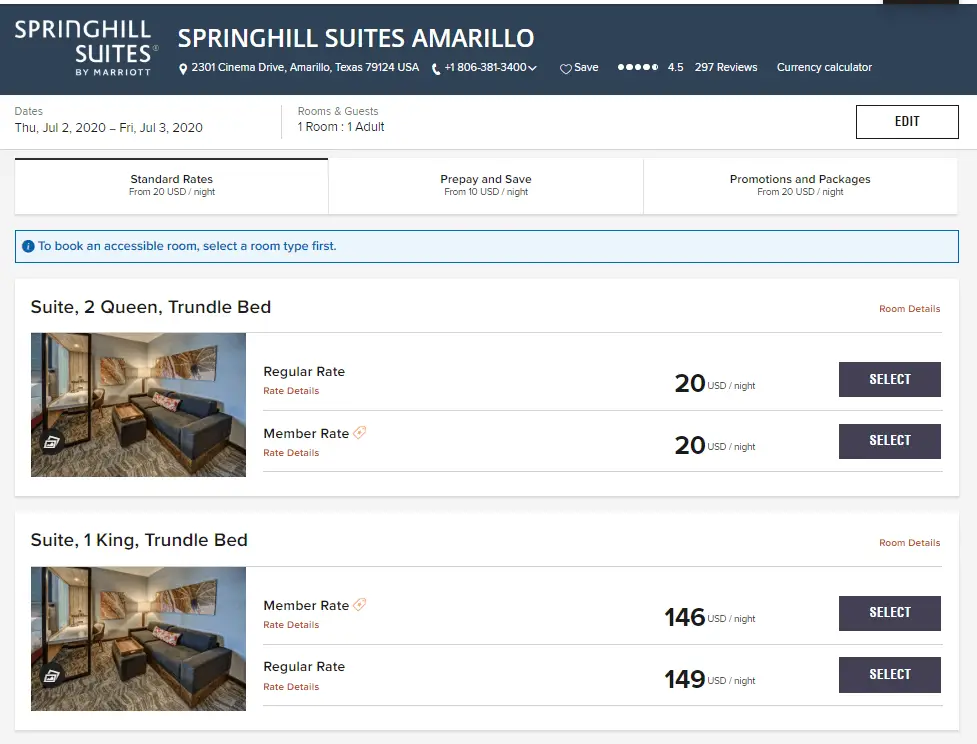Screen dimensions: 977x744
Task: Click the SpringHill Suites by Marriott logo
Action: 84,47
